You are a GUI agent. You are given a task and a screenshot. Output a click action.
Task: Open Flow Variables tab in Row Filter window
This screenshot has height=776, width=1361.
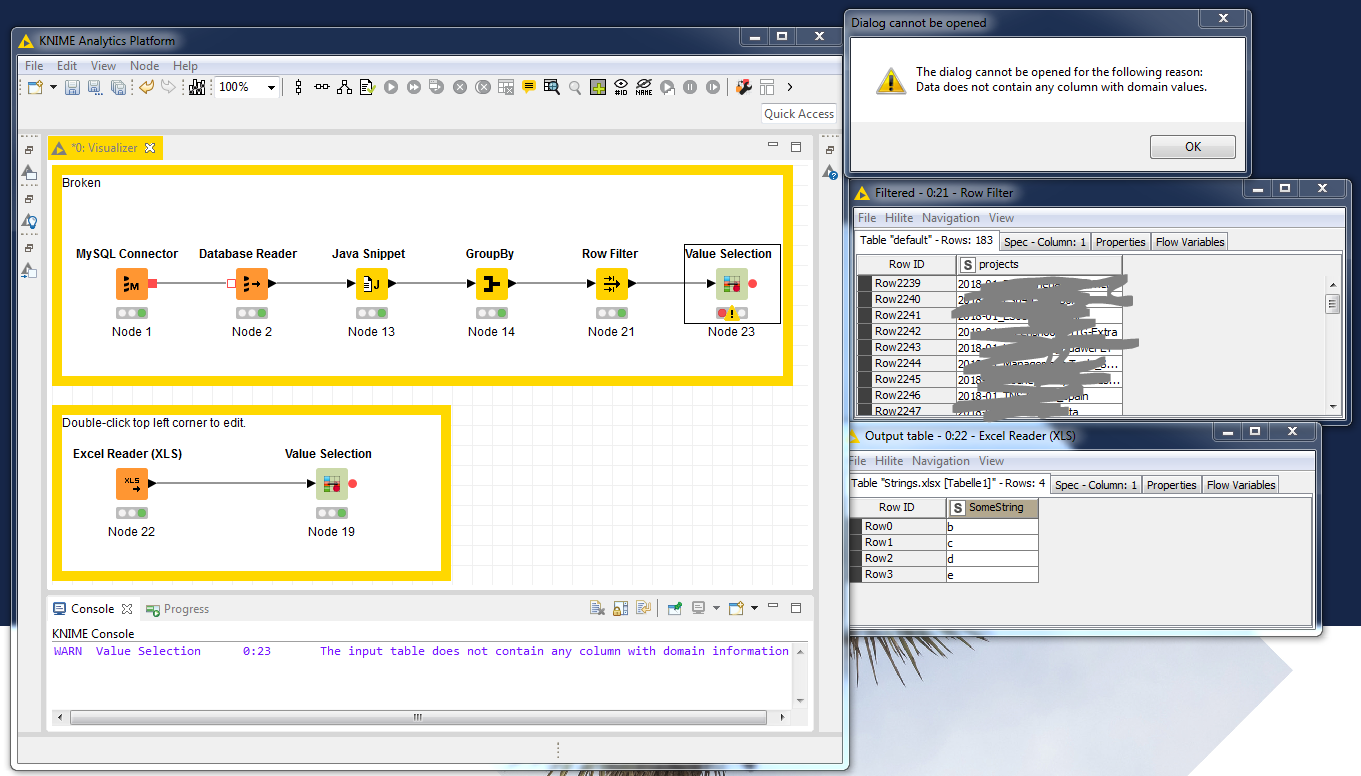click(x=1189, y=242)
